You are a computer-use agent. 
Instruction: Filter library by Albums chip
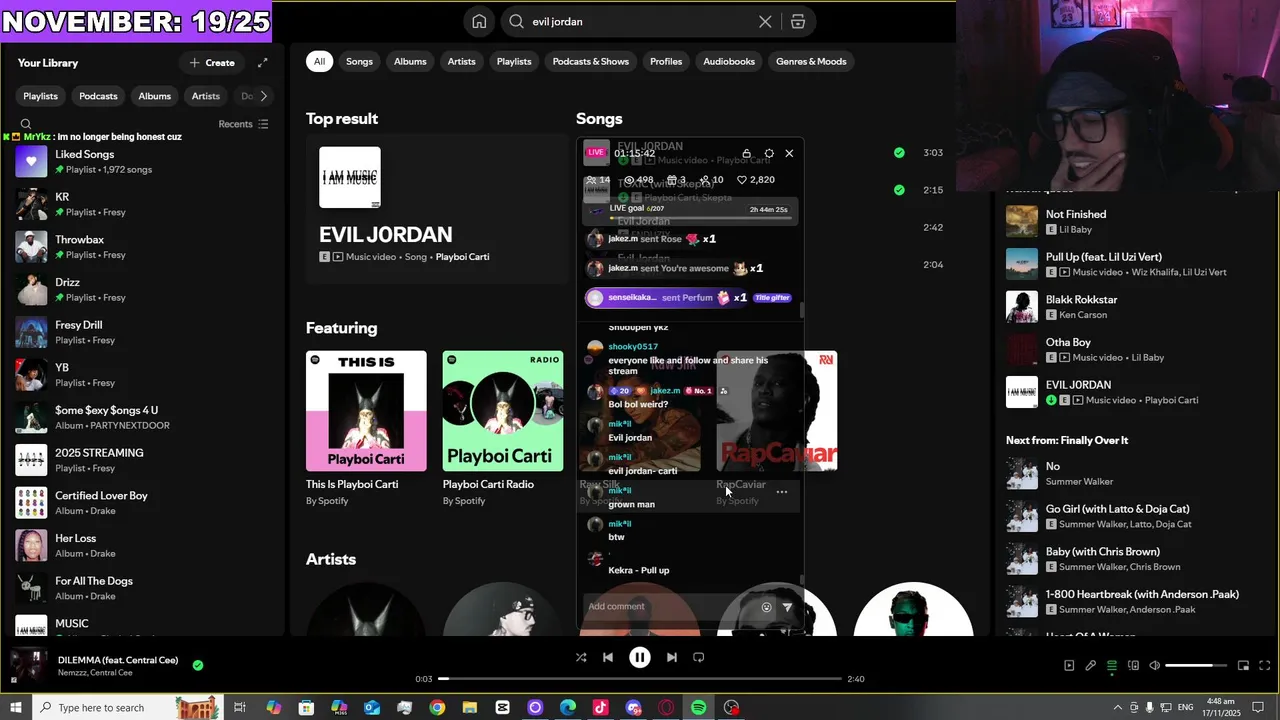pos(154,96)
